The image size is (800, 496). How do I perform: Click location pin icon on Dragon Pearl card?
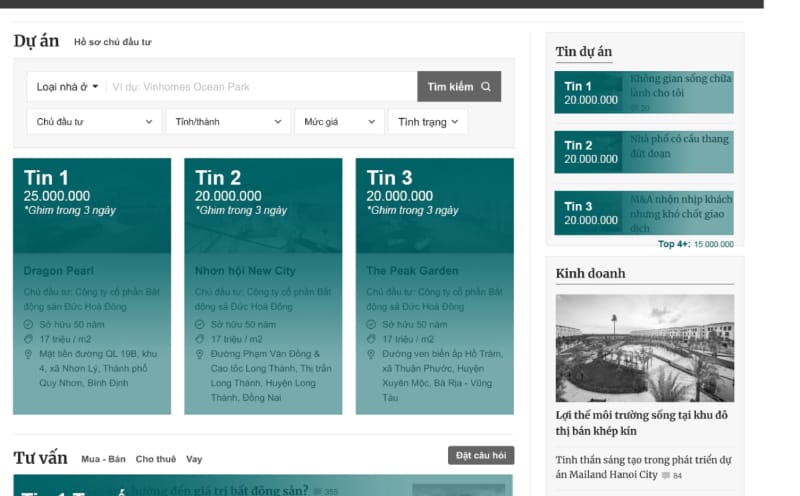coord(29,354)
